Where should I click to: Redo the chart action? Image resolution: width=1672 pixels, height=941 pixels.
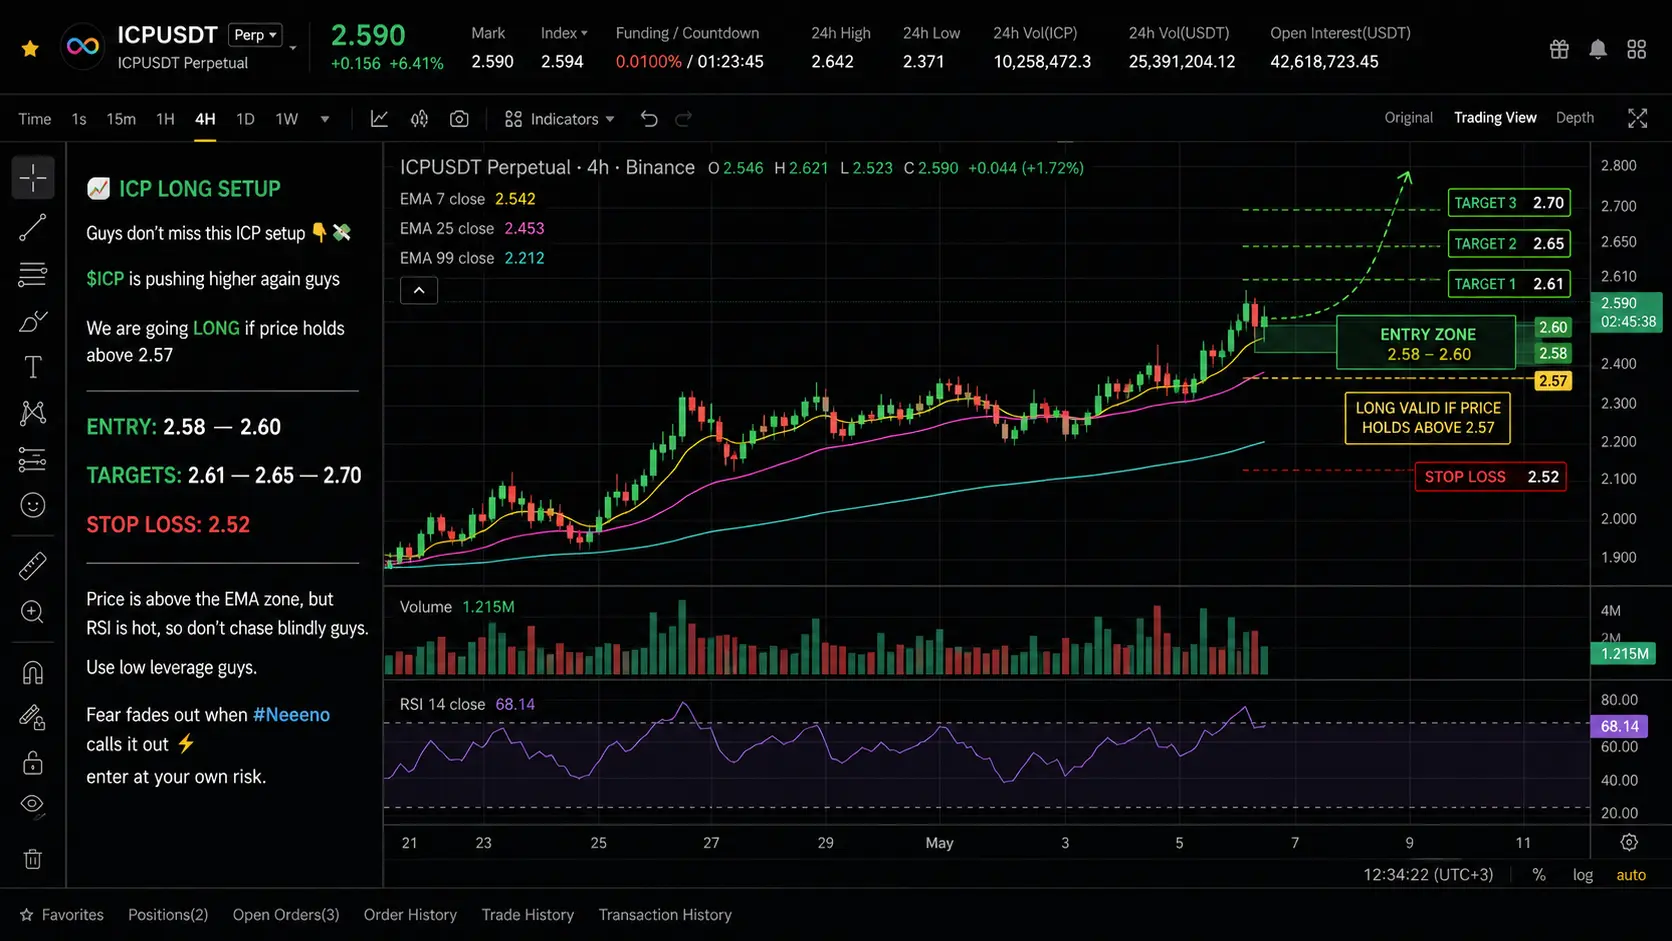(x=684, y=119)
